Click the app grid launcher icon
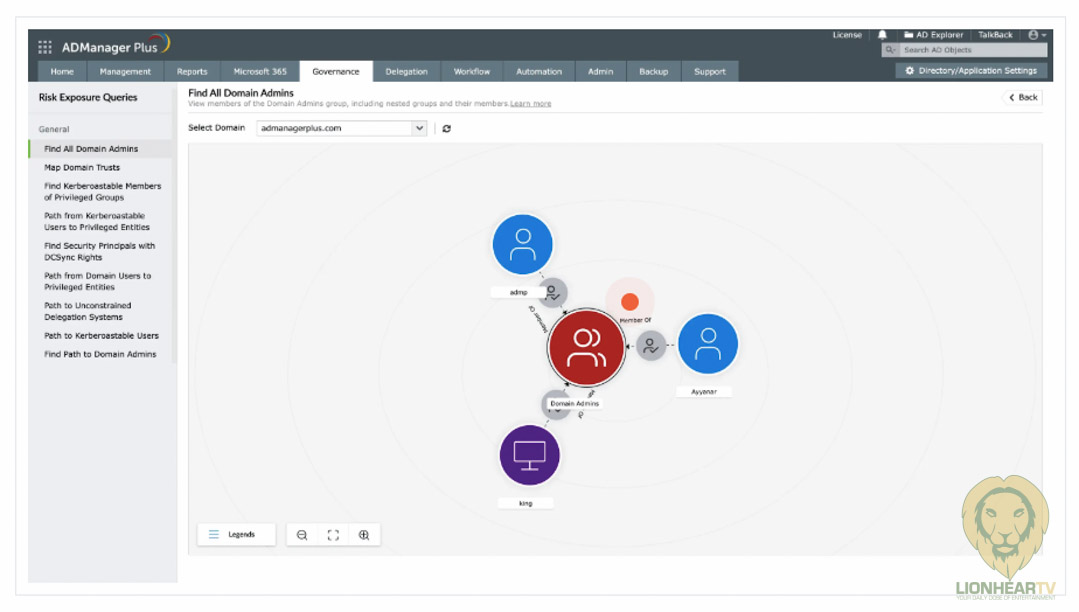1079x612 pixels. point(45,47)
